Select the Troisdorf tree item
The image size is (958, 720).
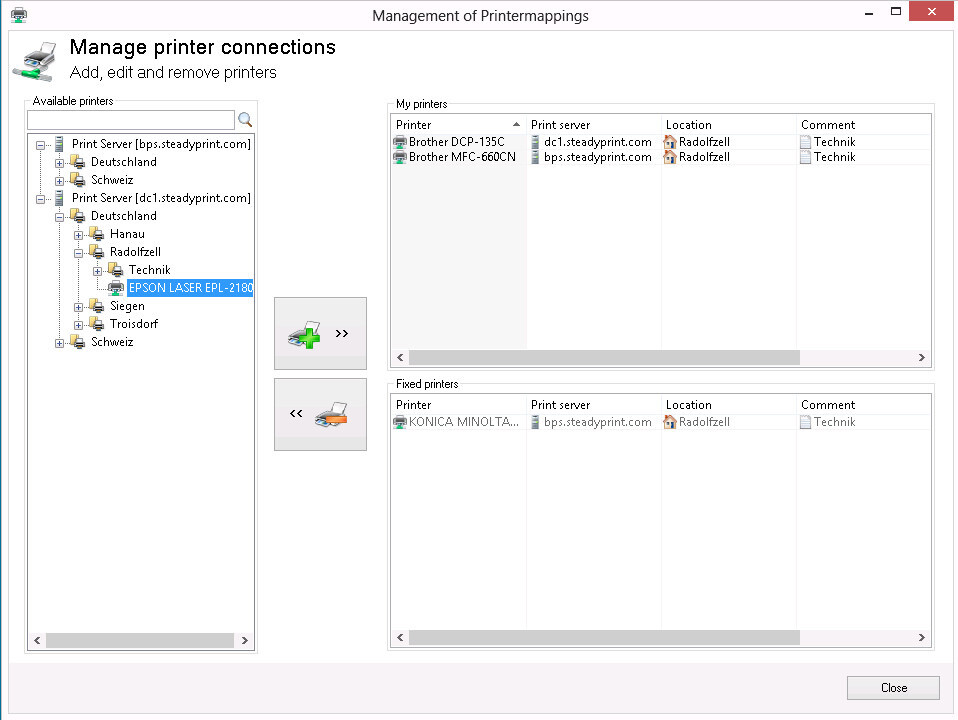[134, 324]
